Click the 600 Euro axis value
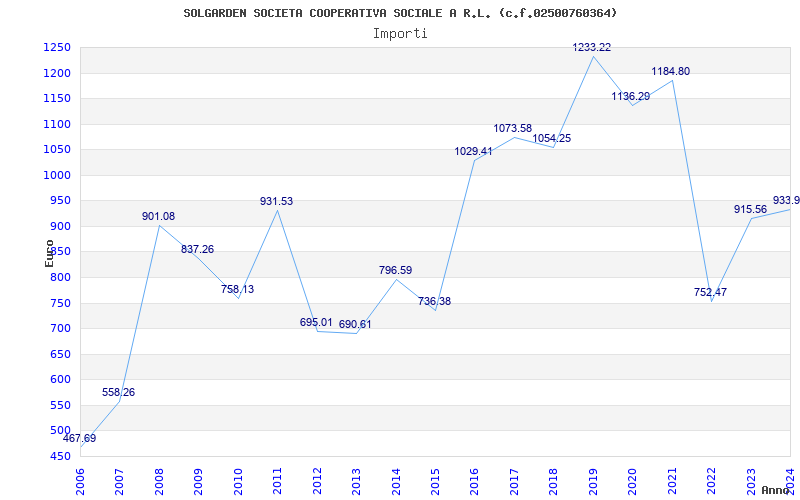The image size is (800, 500). click(60, 380)
